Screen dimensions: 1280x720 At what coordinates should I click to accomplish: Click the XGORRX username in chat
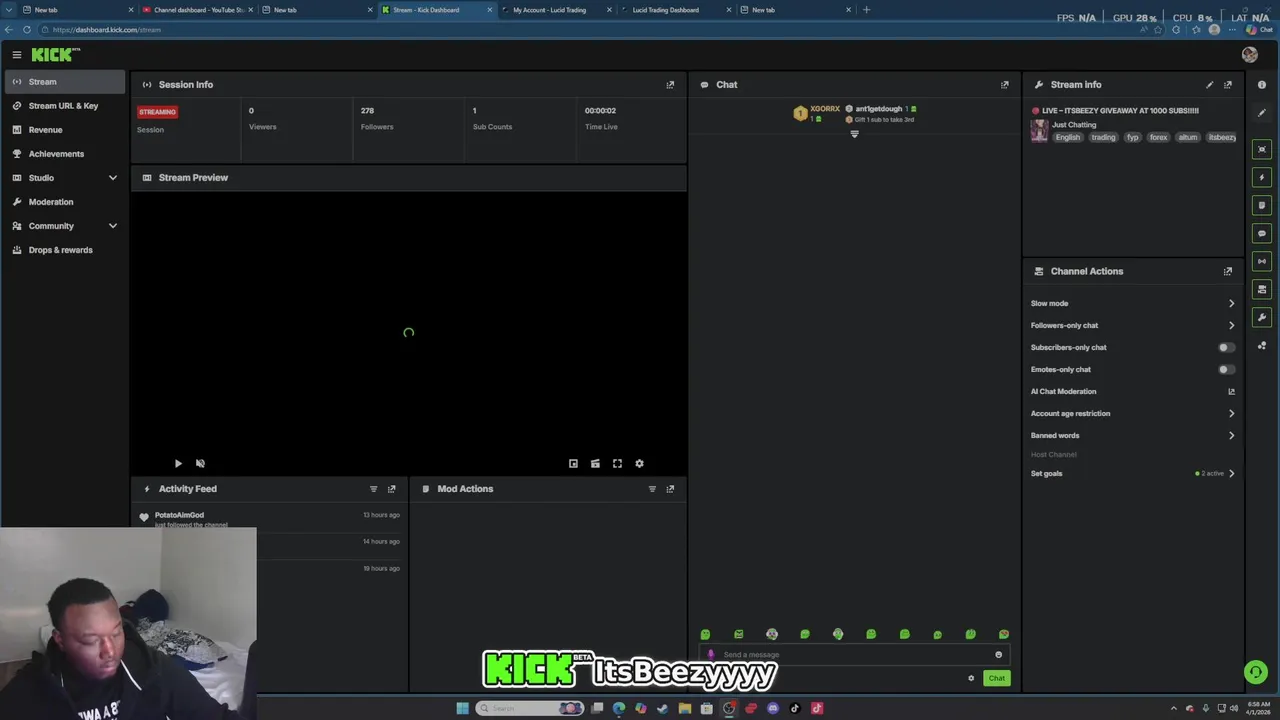[825, 109]
